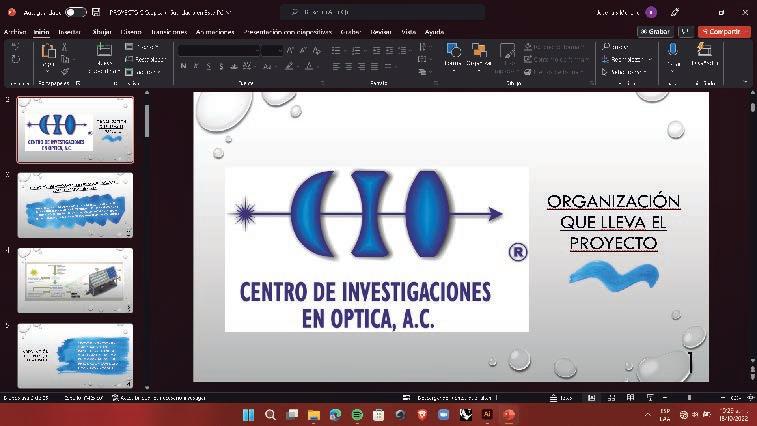Toggle Italic (K) formatting
This screenshot has height=426, width=757.
[x=196, y=66]
